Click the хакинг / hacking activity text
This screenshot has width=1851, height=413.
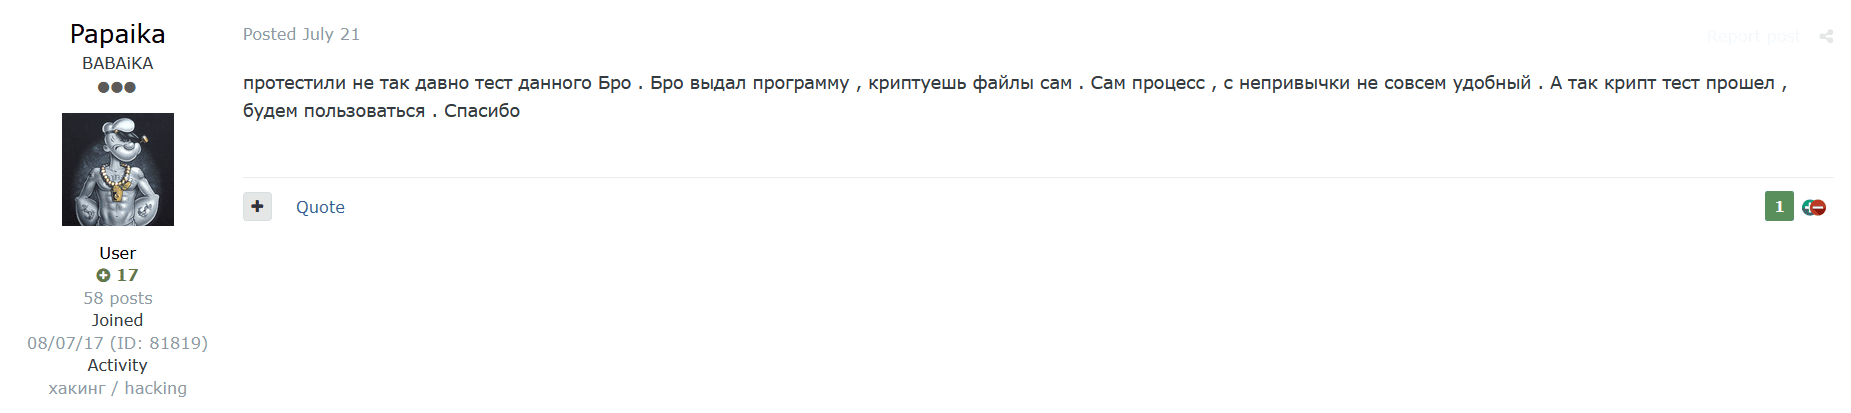[x=118, y=388]
